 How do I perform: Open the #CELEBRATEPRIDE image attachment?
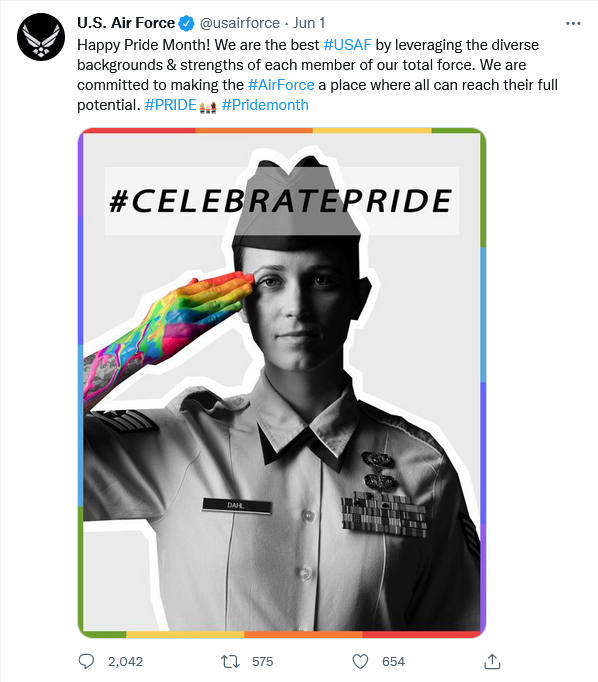click(282, 383)
